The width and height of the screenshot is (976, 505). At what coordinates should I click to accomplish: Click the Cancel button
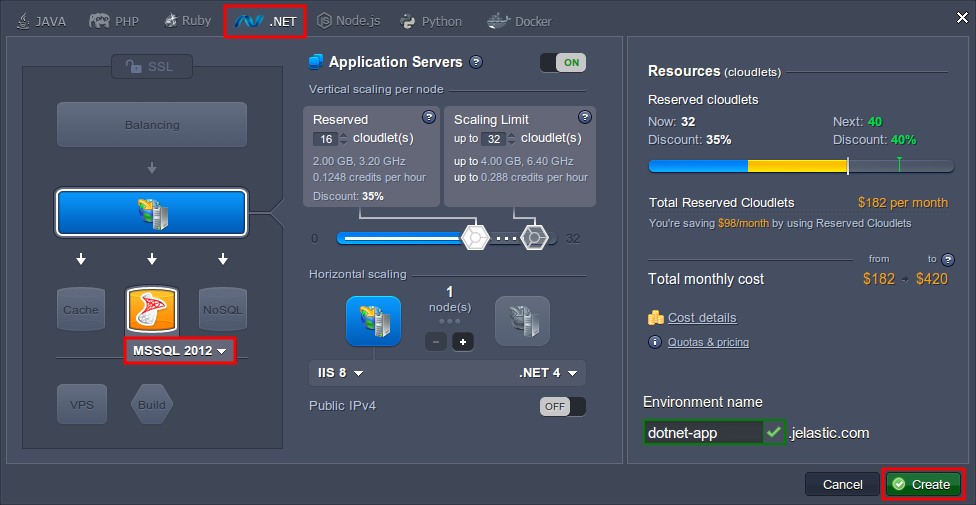pyautogui.click(x=843, y=484)
